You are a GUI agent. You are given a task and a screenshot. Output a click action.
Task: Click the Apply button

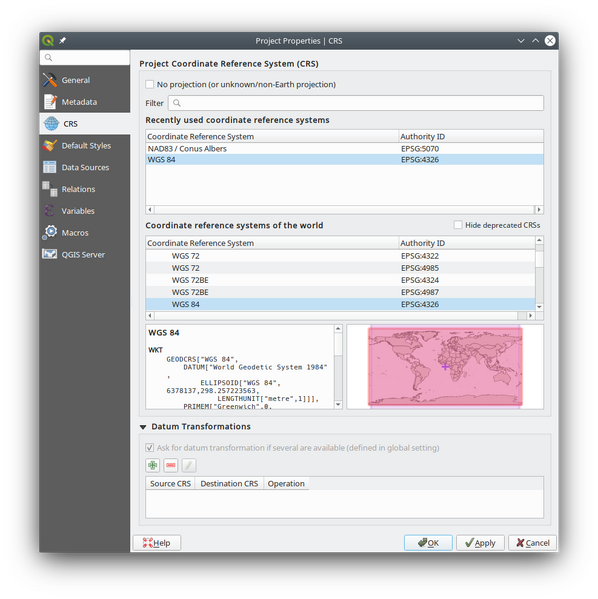[480, 543]
